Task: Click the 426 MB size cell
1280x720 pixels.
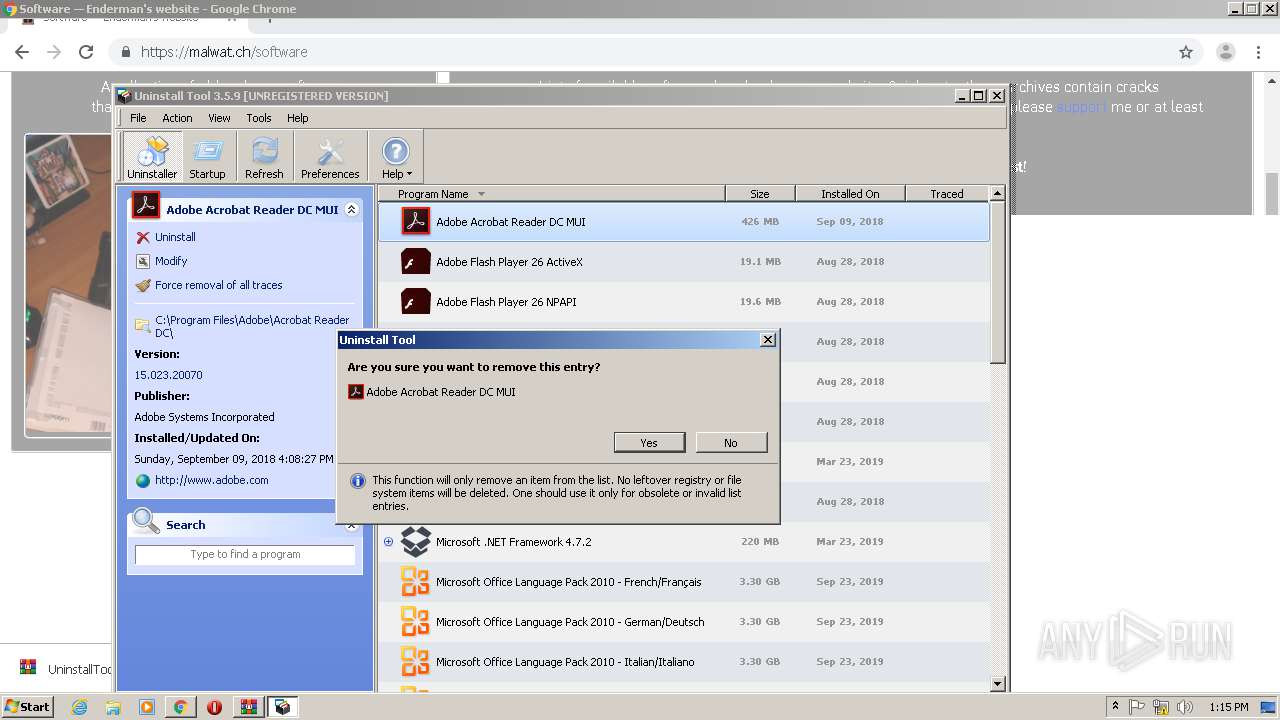Action: click(760, 222)
